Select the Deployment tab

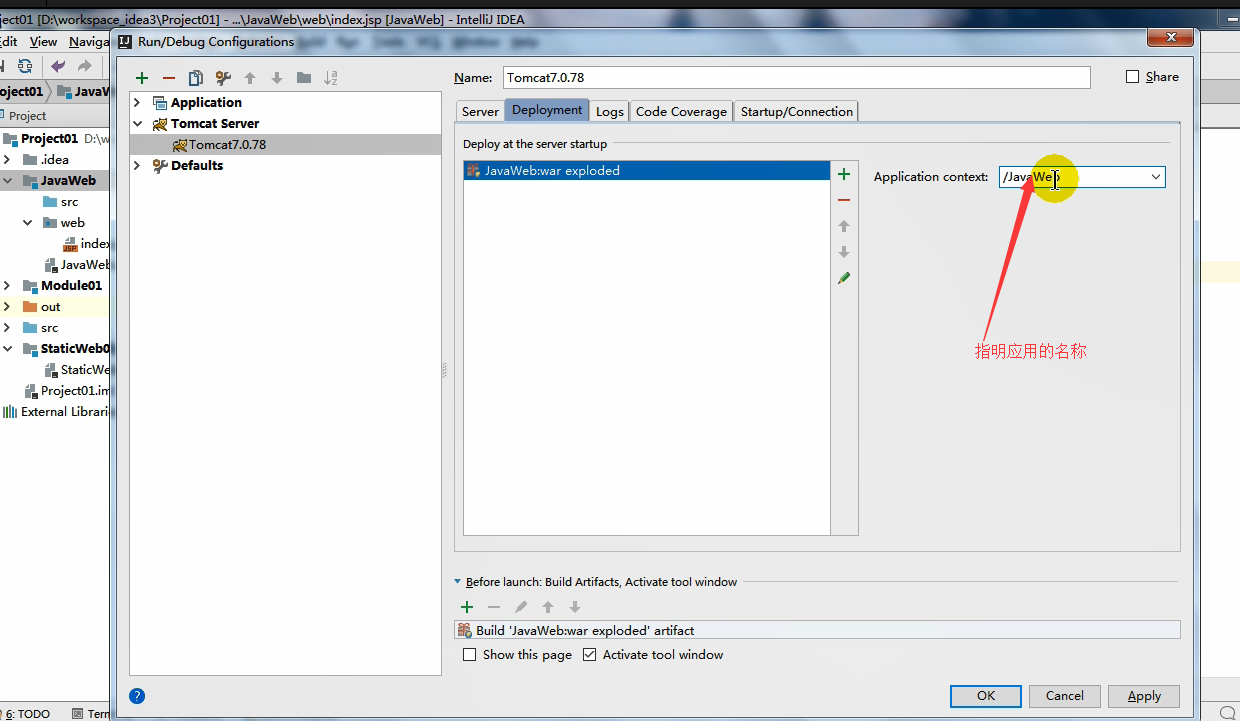(x=547, y=110)
